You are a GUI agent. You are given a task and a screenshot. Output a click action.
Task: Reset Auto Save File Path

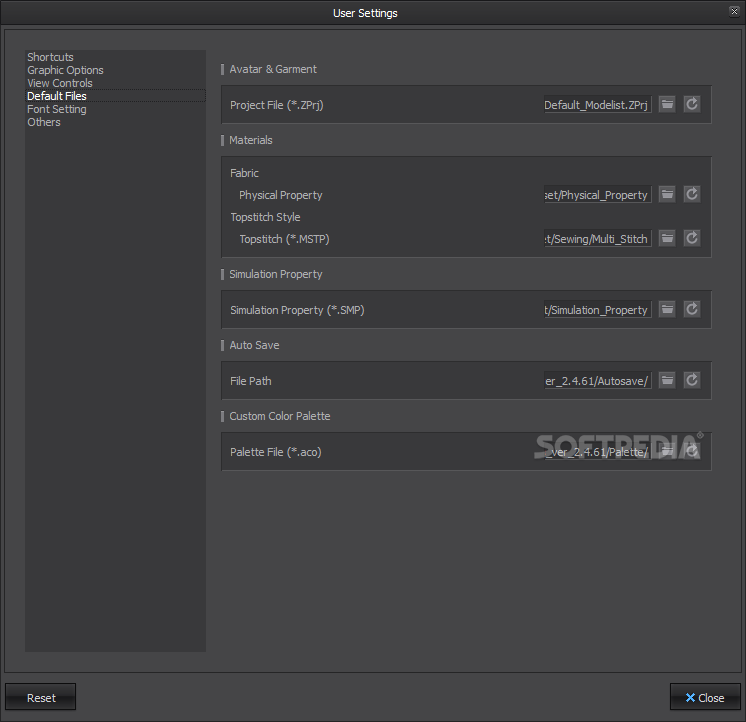coord(692,380)
